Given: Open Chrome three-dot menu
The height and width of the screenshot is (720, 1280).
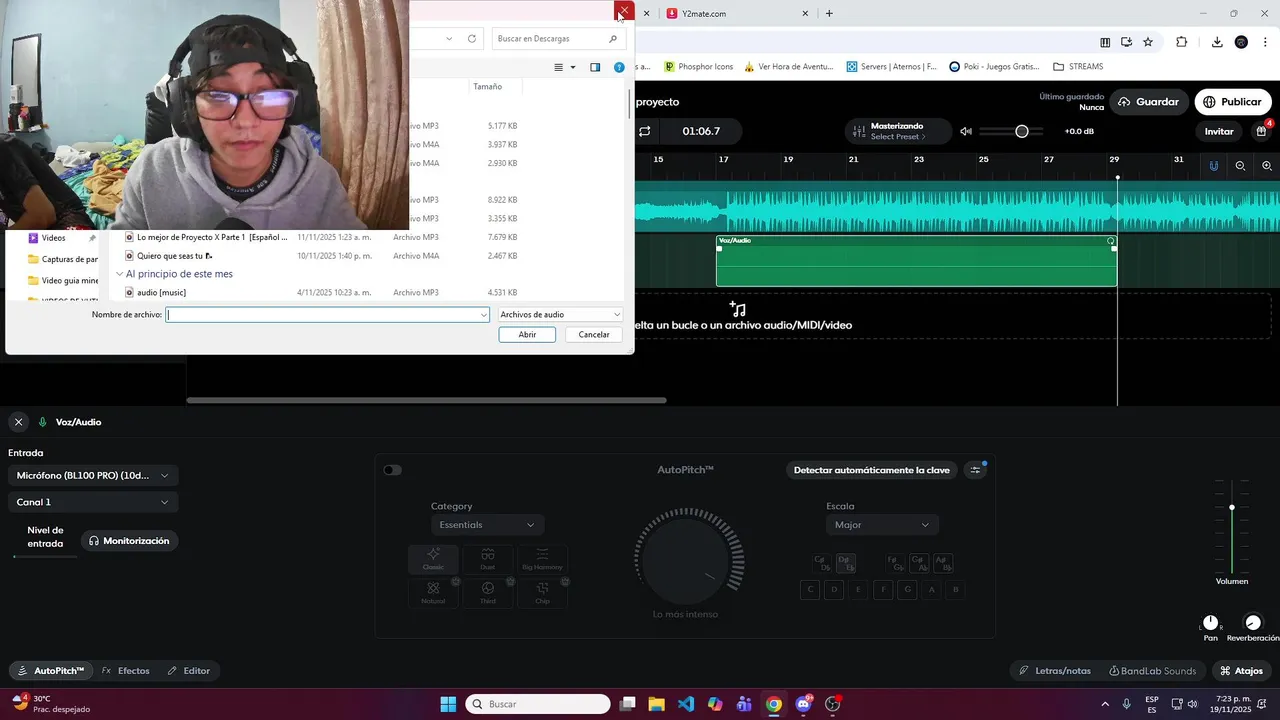Looking at the screenshot, I should (1265, 42).
